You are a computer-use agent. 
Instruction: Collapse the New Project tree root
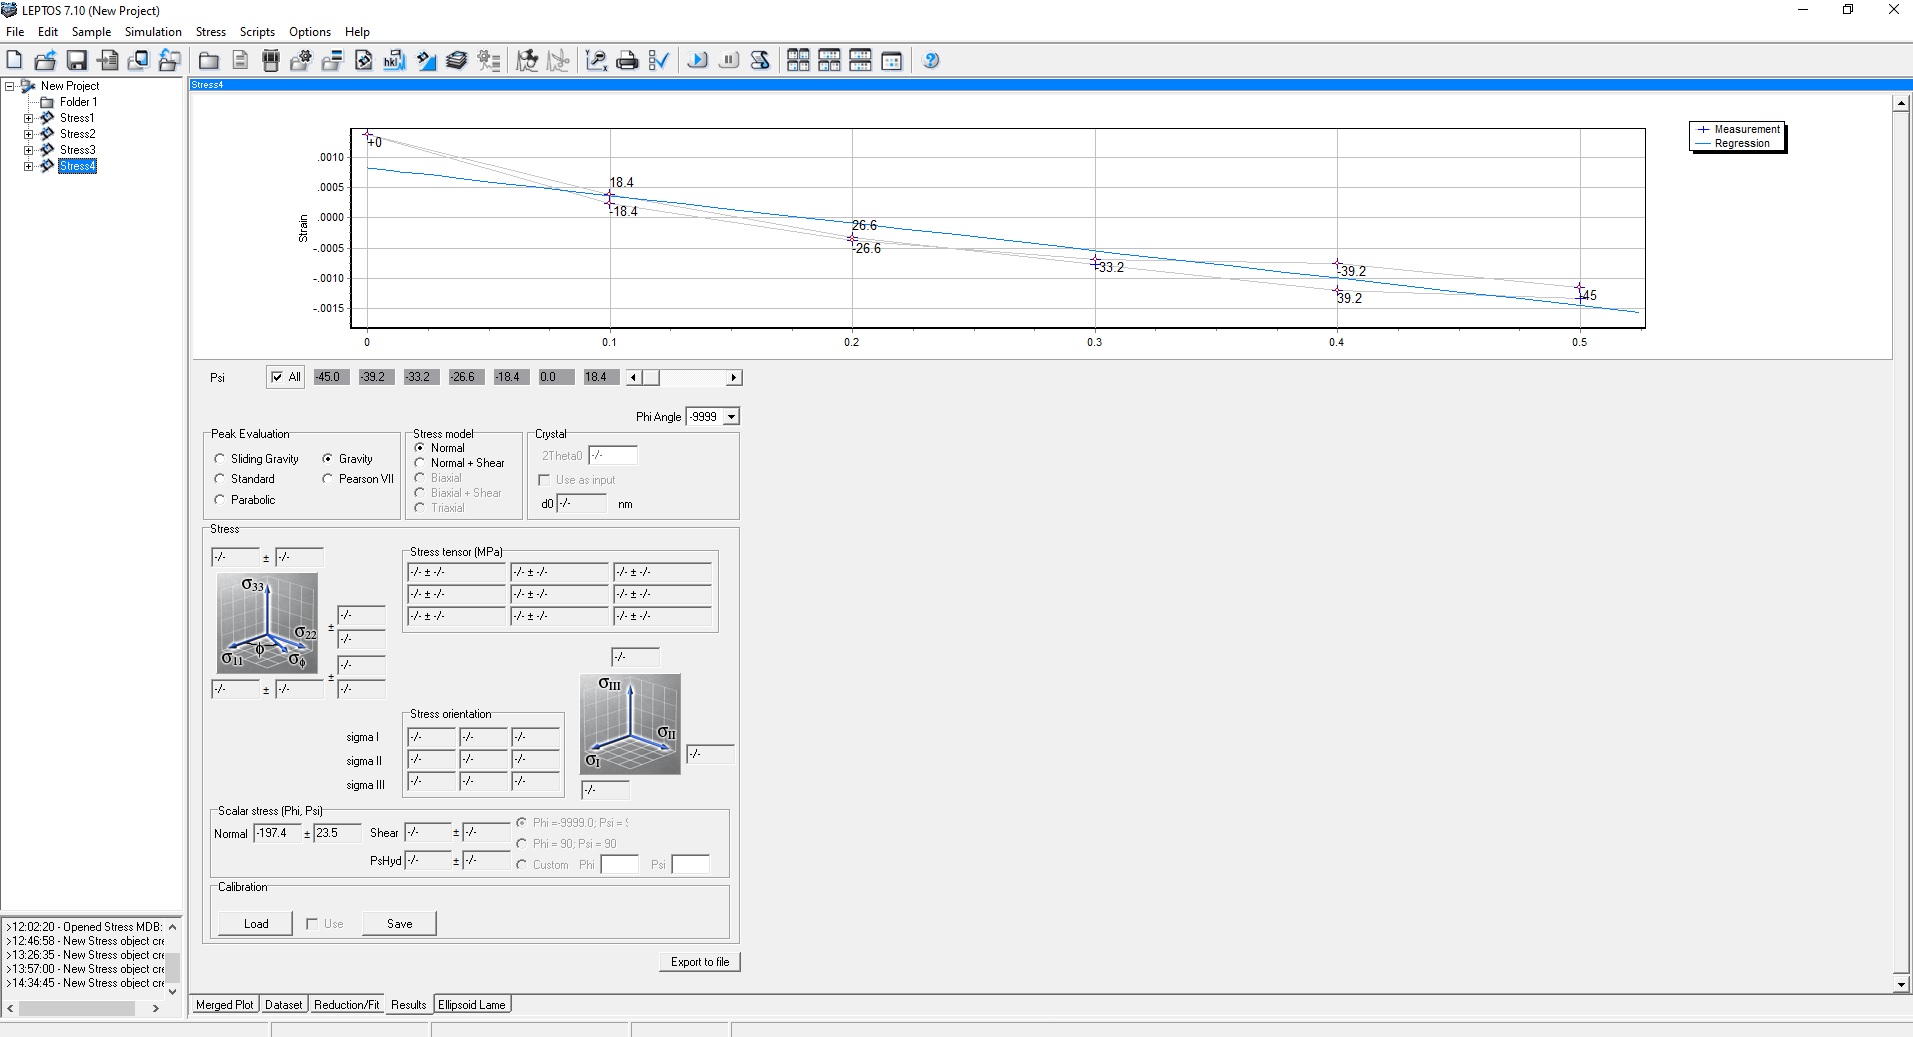tap(10, 86)
